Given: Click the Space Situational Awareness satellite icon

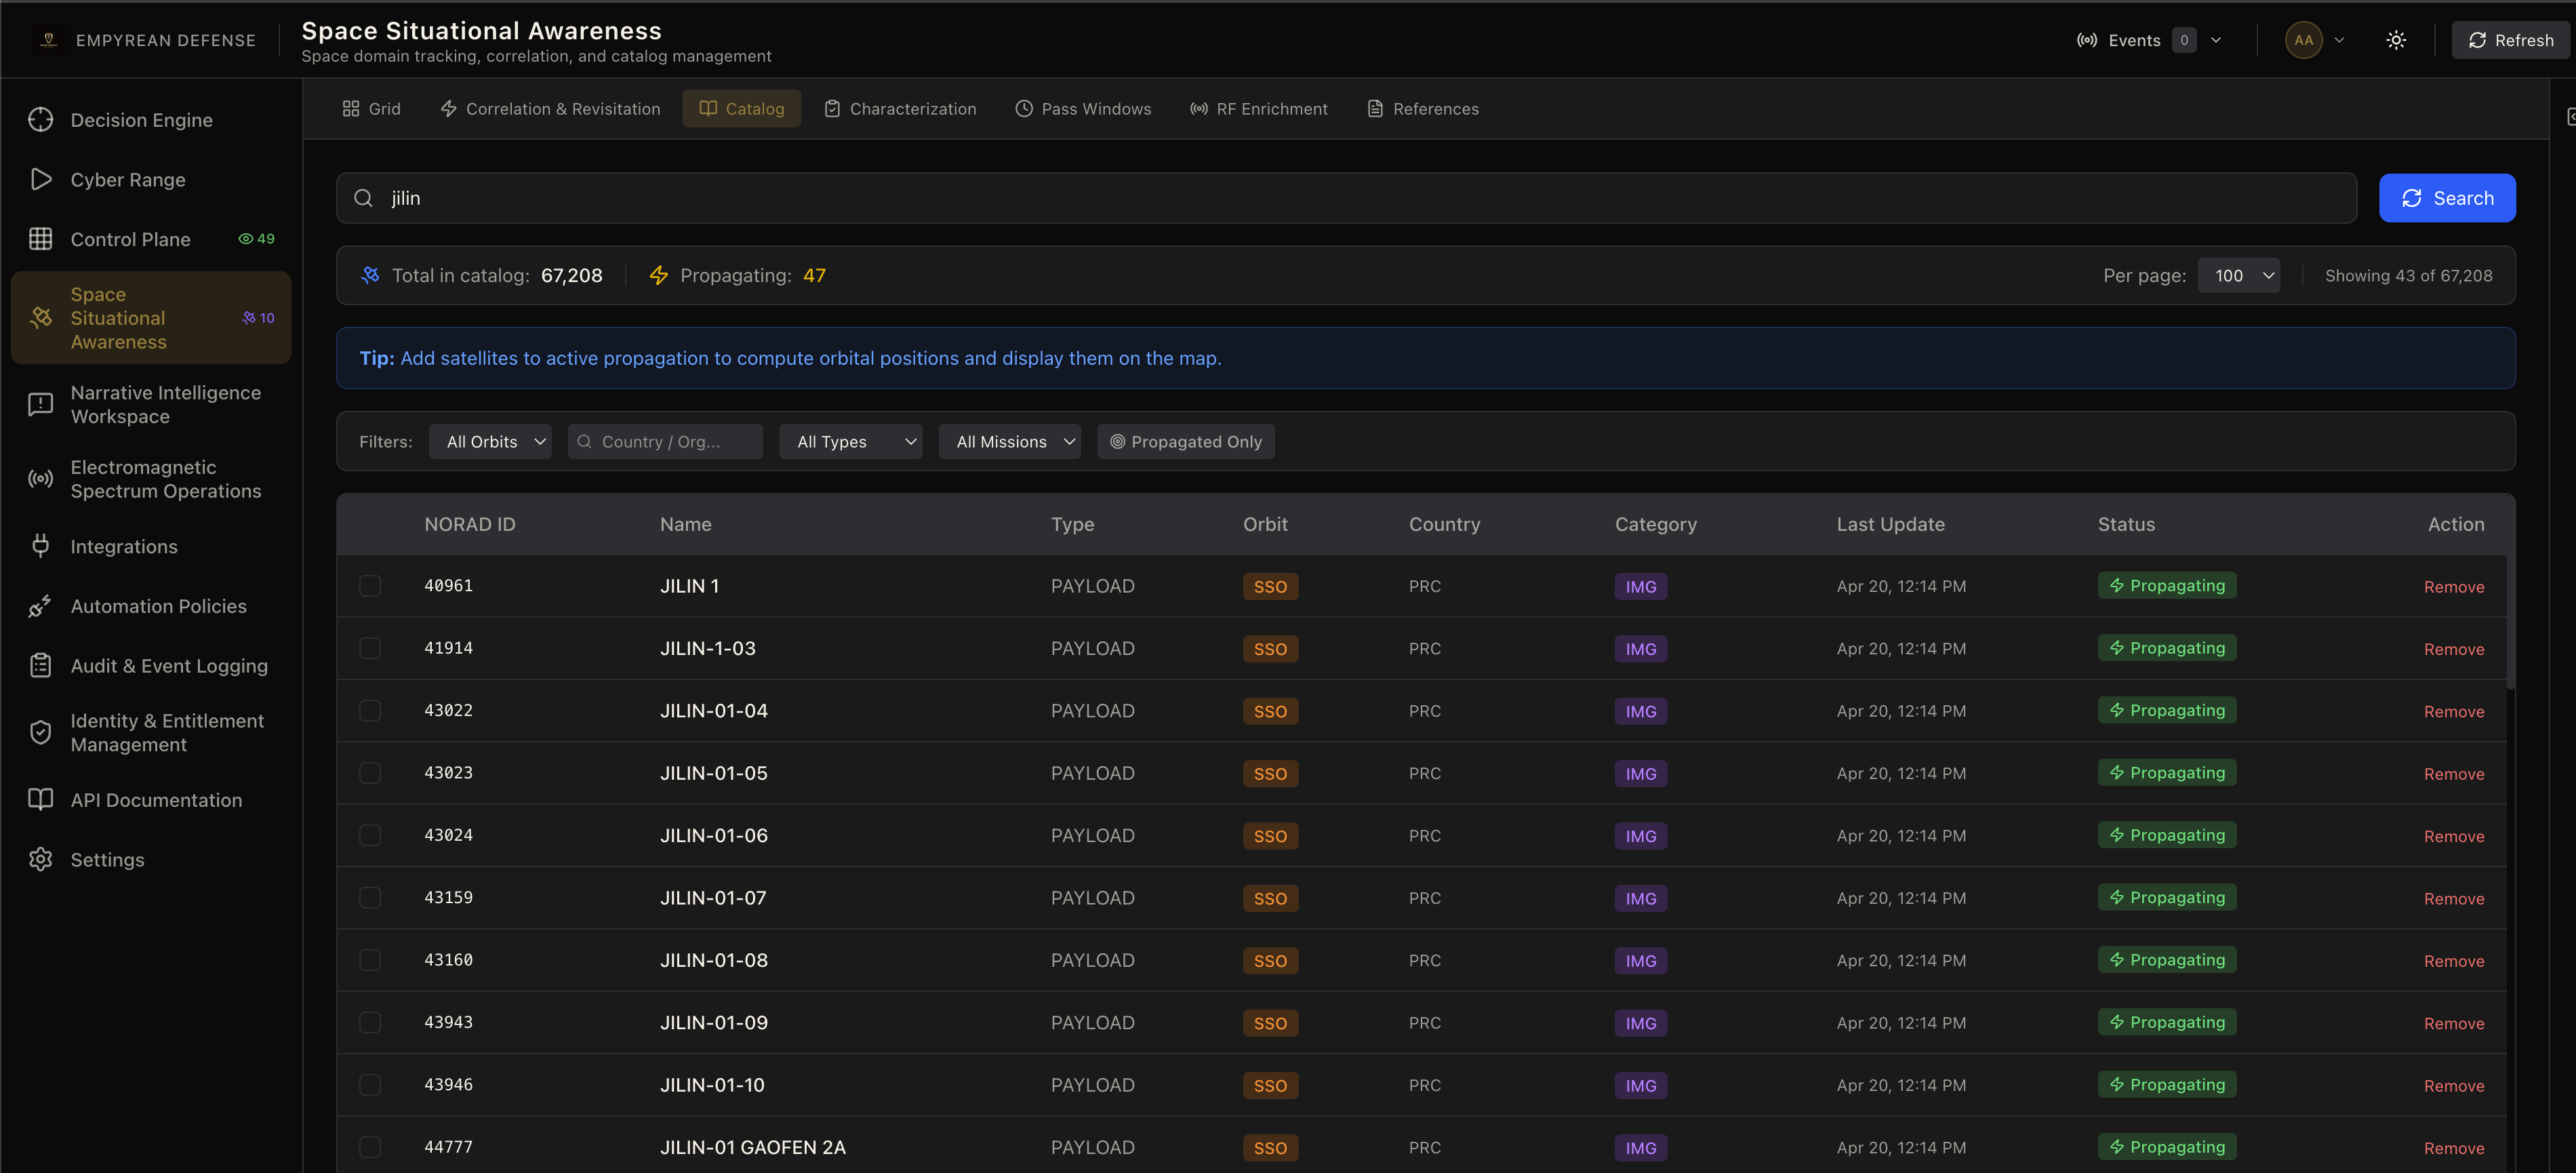Looking at the screenshot, I should 40,318.
